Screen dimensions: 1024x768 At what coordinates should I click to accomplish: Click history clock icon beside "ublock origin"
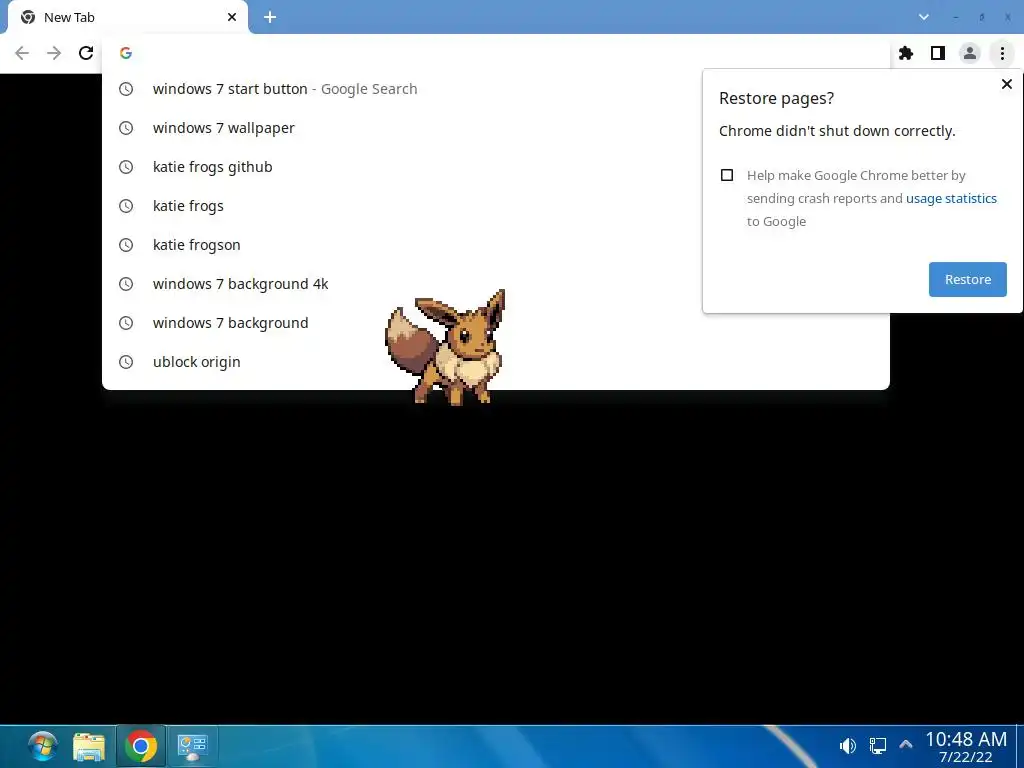126,362
